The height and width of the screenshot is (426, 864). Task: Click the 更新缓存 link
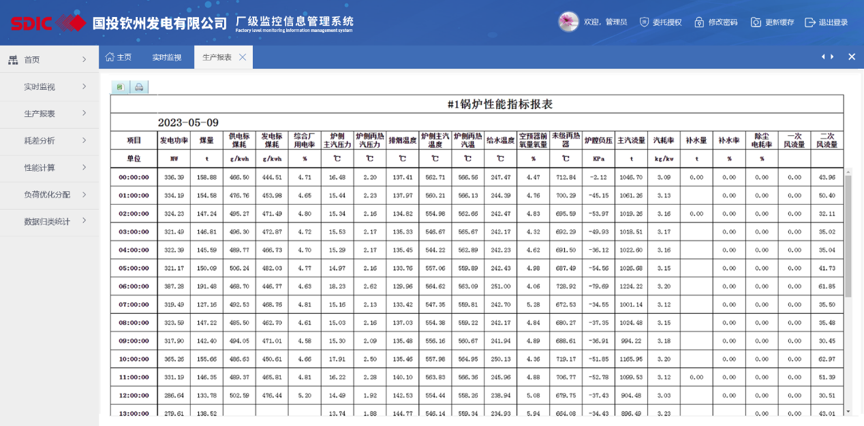[780, 23]
